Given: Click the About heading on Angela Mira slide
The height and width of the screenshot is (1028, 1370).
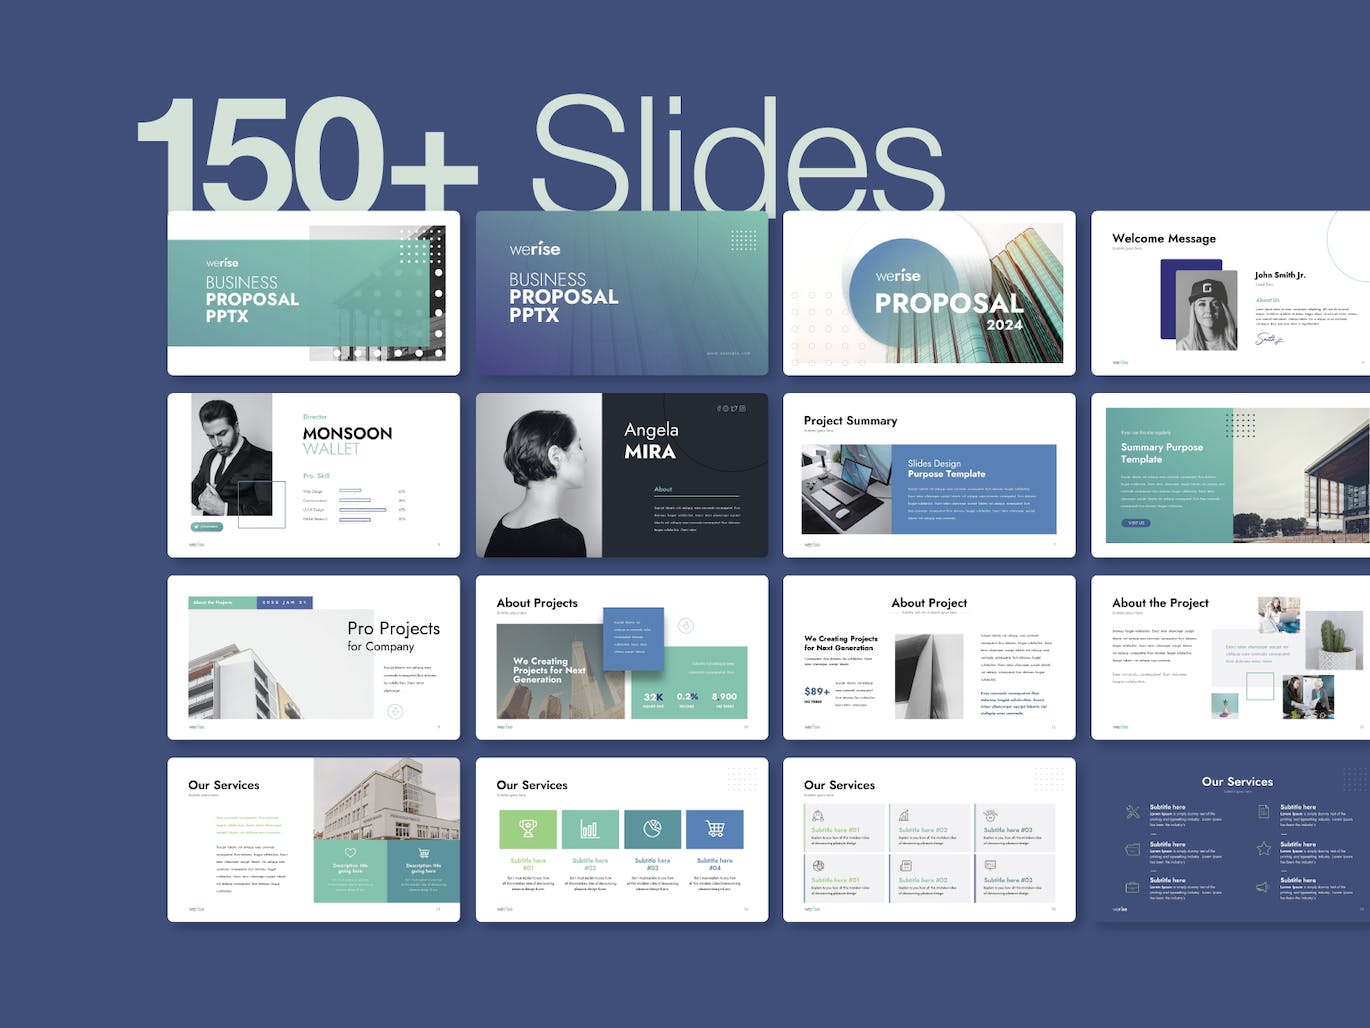Looking at the screenshot, I should pyautogui.click(x=663, y=489).
